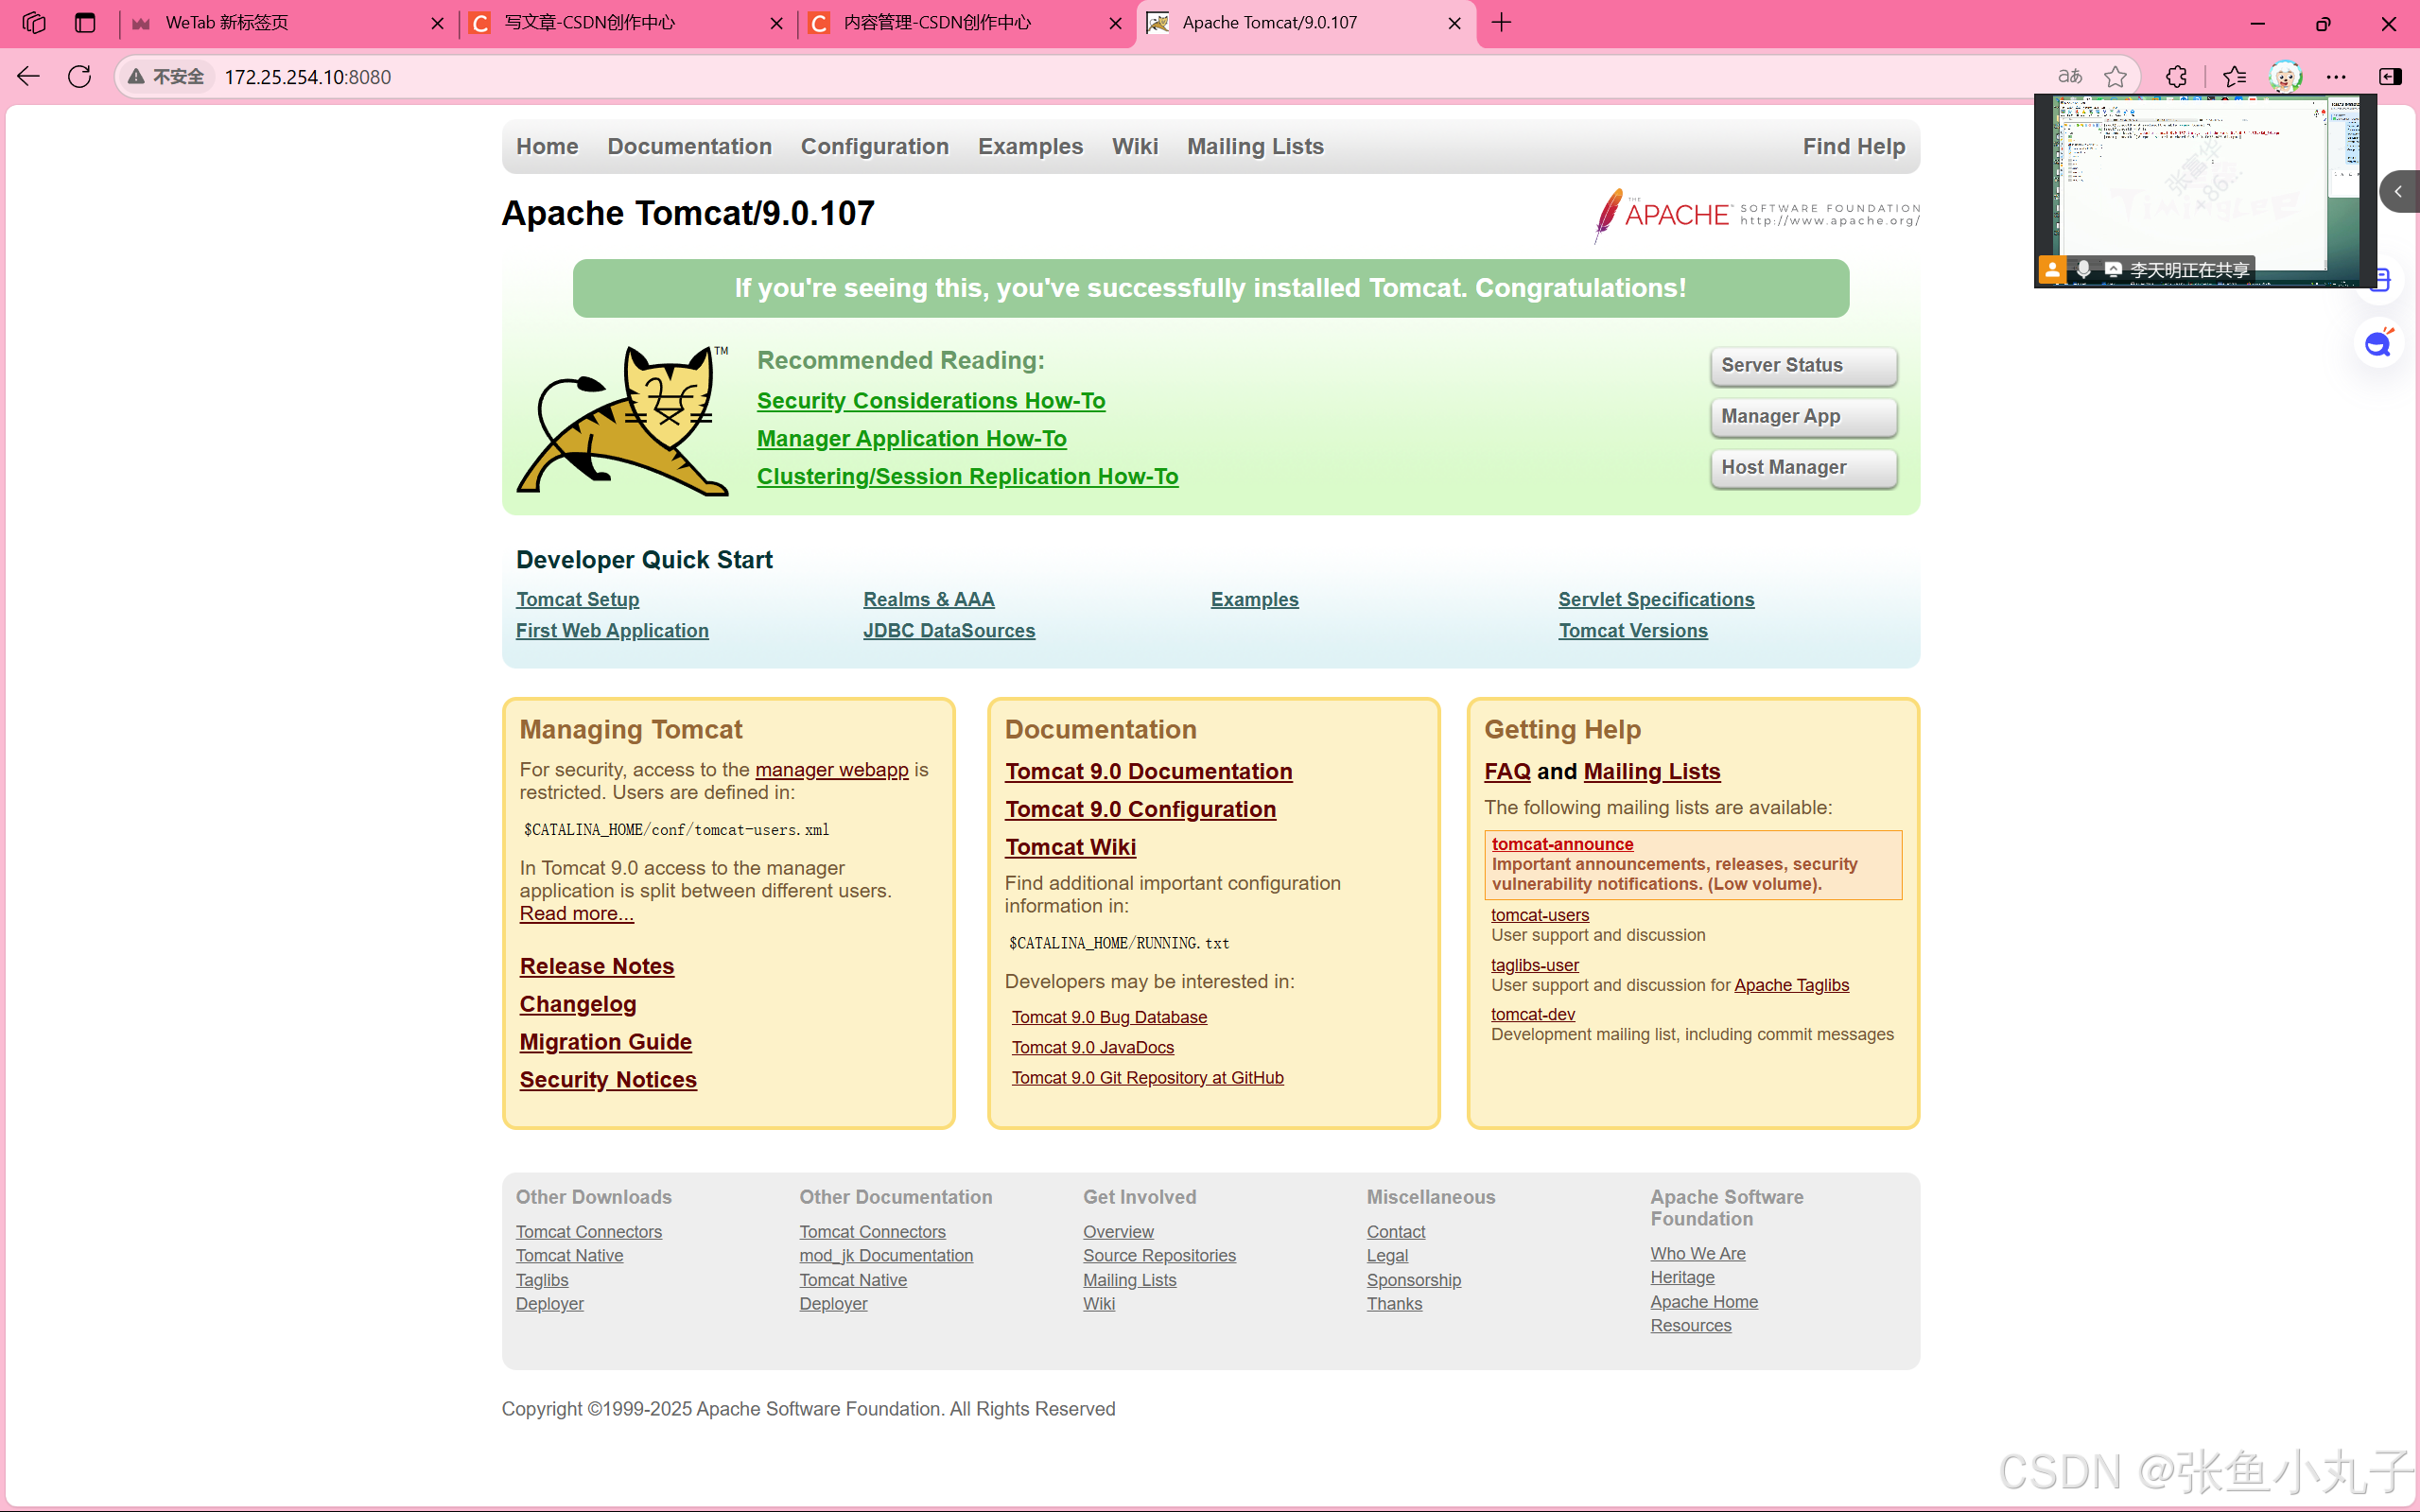This screenshot has width=2420, height=1512.
Task: Switch to 写文章-CSDN创作中心 tab
Action: [627, 23]
